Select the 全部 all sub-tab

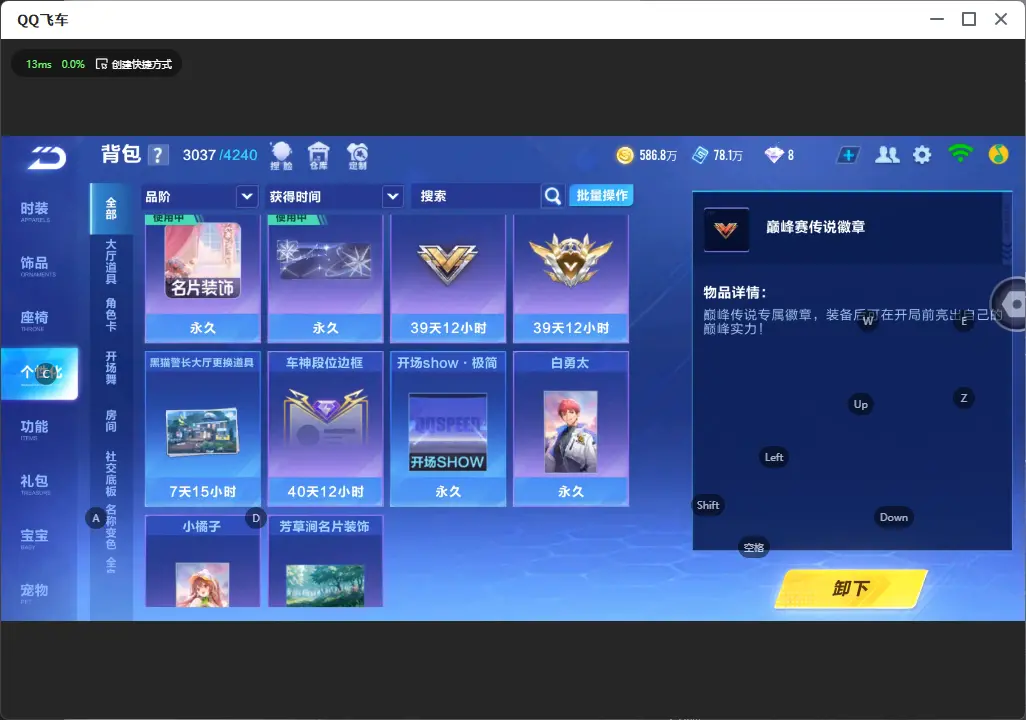point(111,209)
